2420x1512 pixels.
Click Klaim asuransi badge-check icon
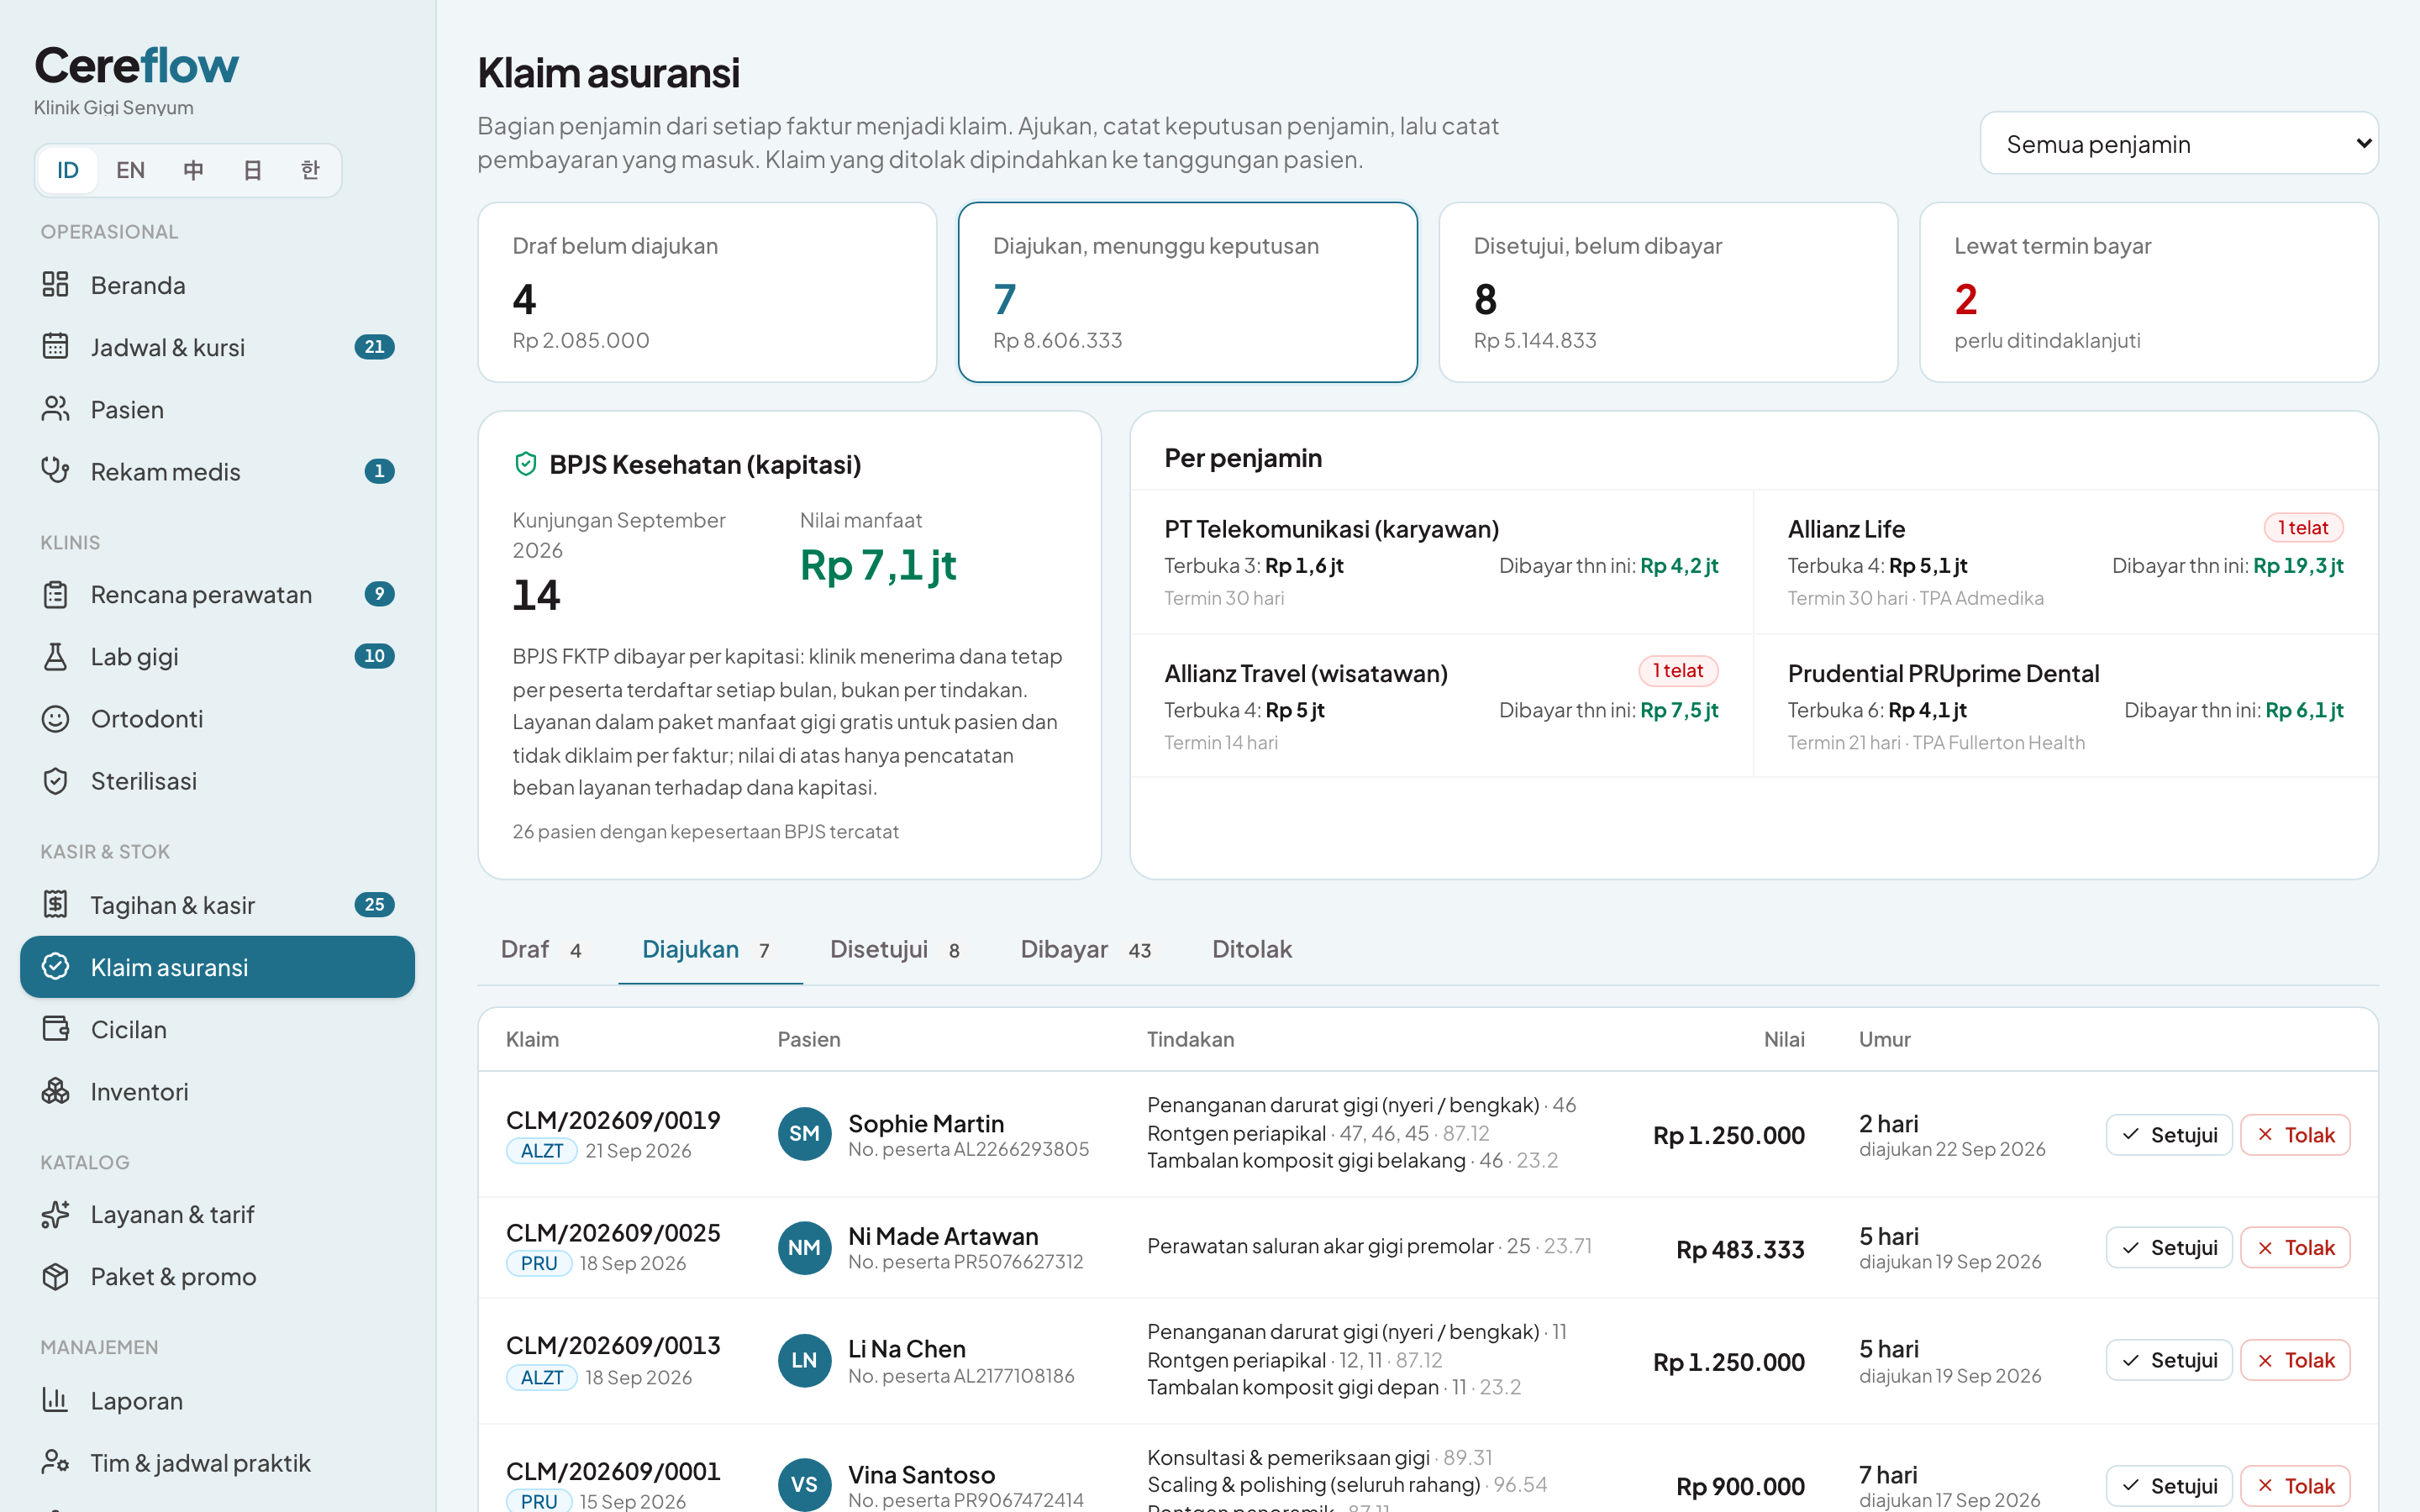55,967
